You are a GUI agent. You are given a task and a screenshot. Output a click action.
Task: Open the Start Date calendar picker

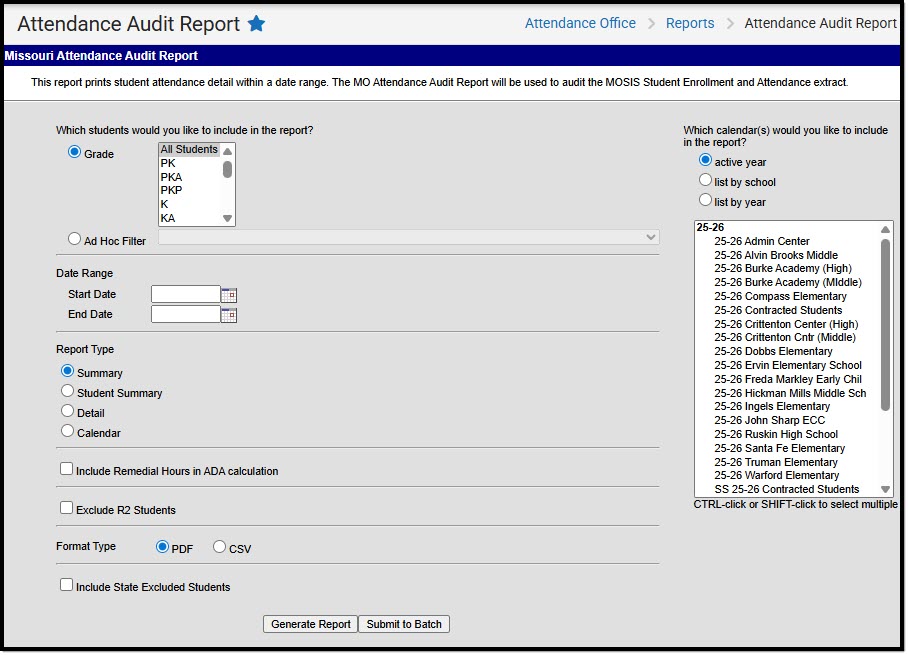228,294
